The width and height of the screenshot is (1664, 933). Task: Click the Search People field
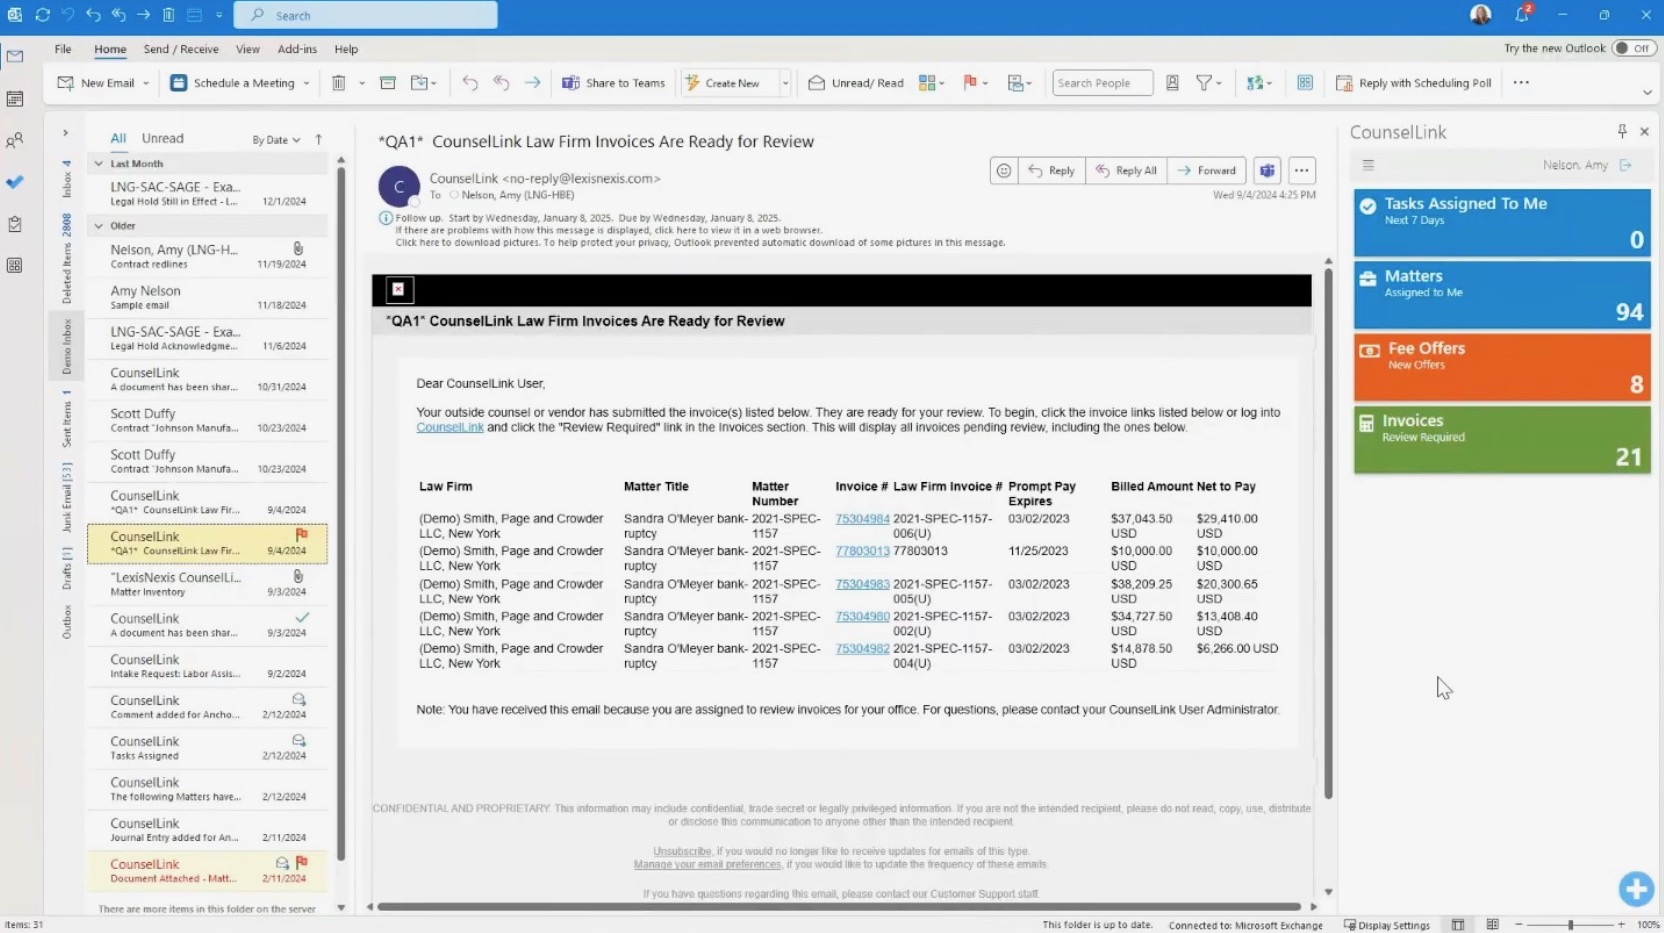[x=1102, y=83]
